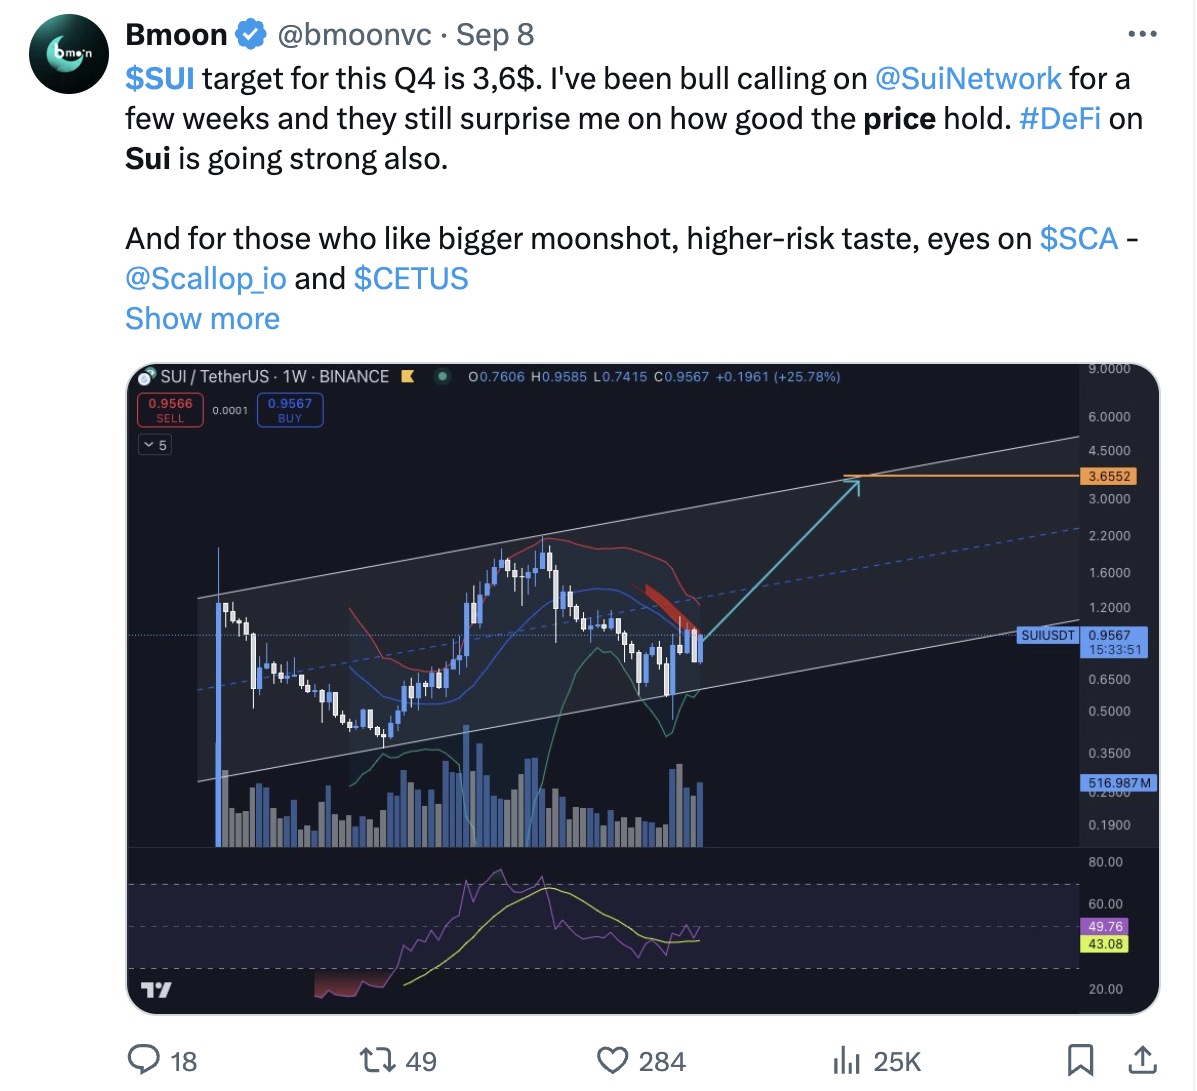This screenshot has height=1091, width=1197.
Task: View tweet analytics via bar chart icon
Action: click(847, 1059)
